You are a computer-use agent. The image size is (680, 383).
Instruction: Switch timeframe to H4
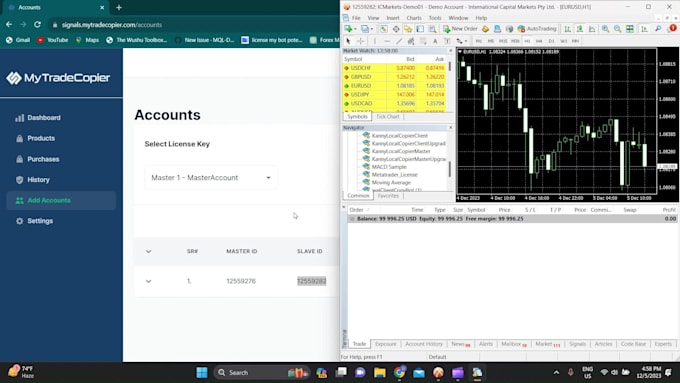coord(539,41)
